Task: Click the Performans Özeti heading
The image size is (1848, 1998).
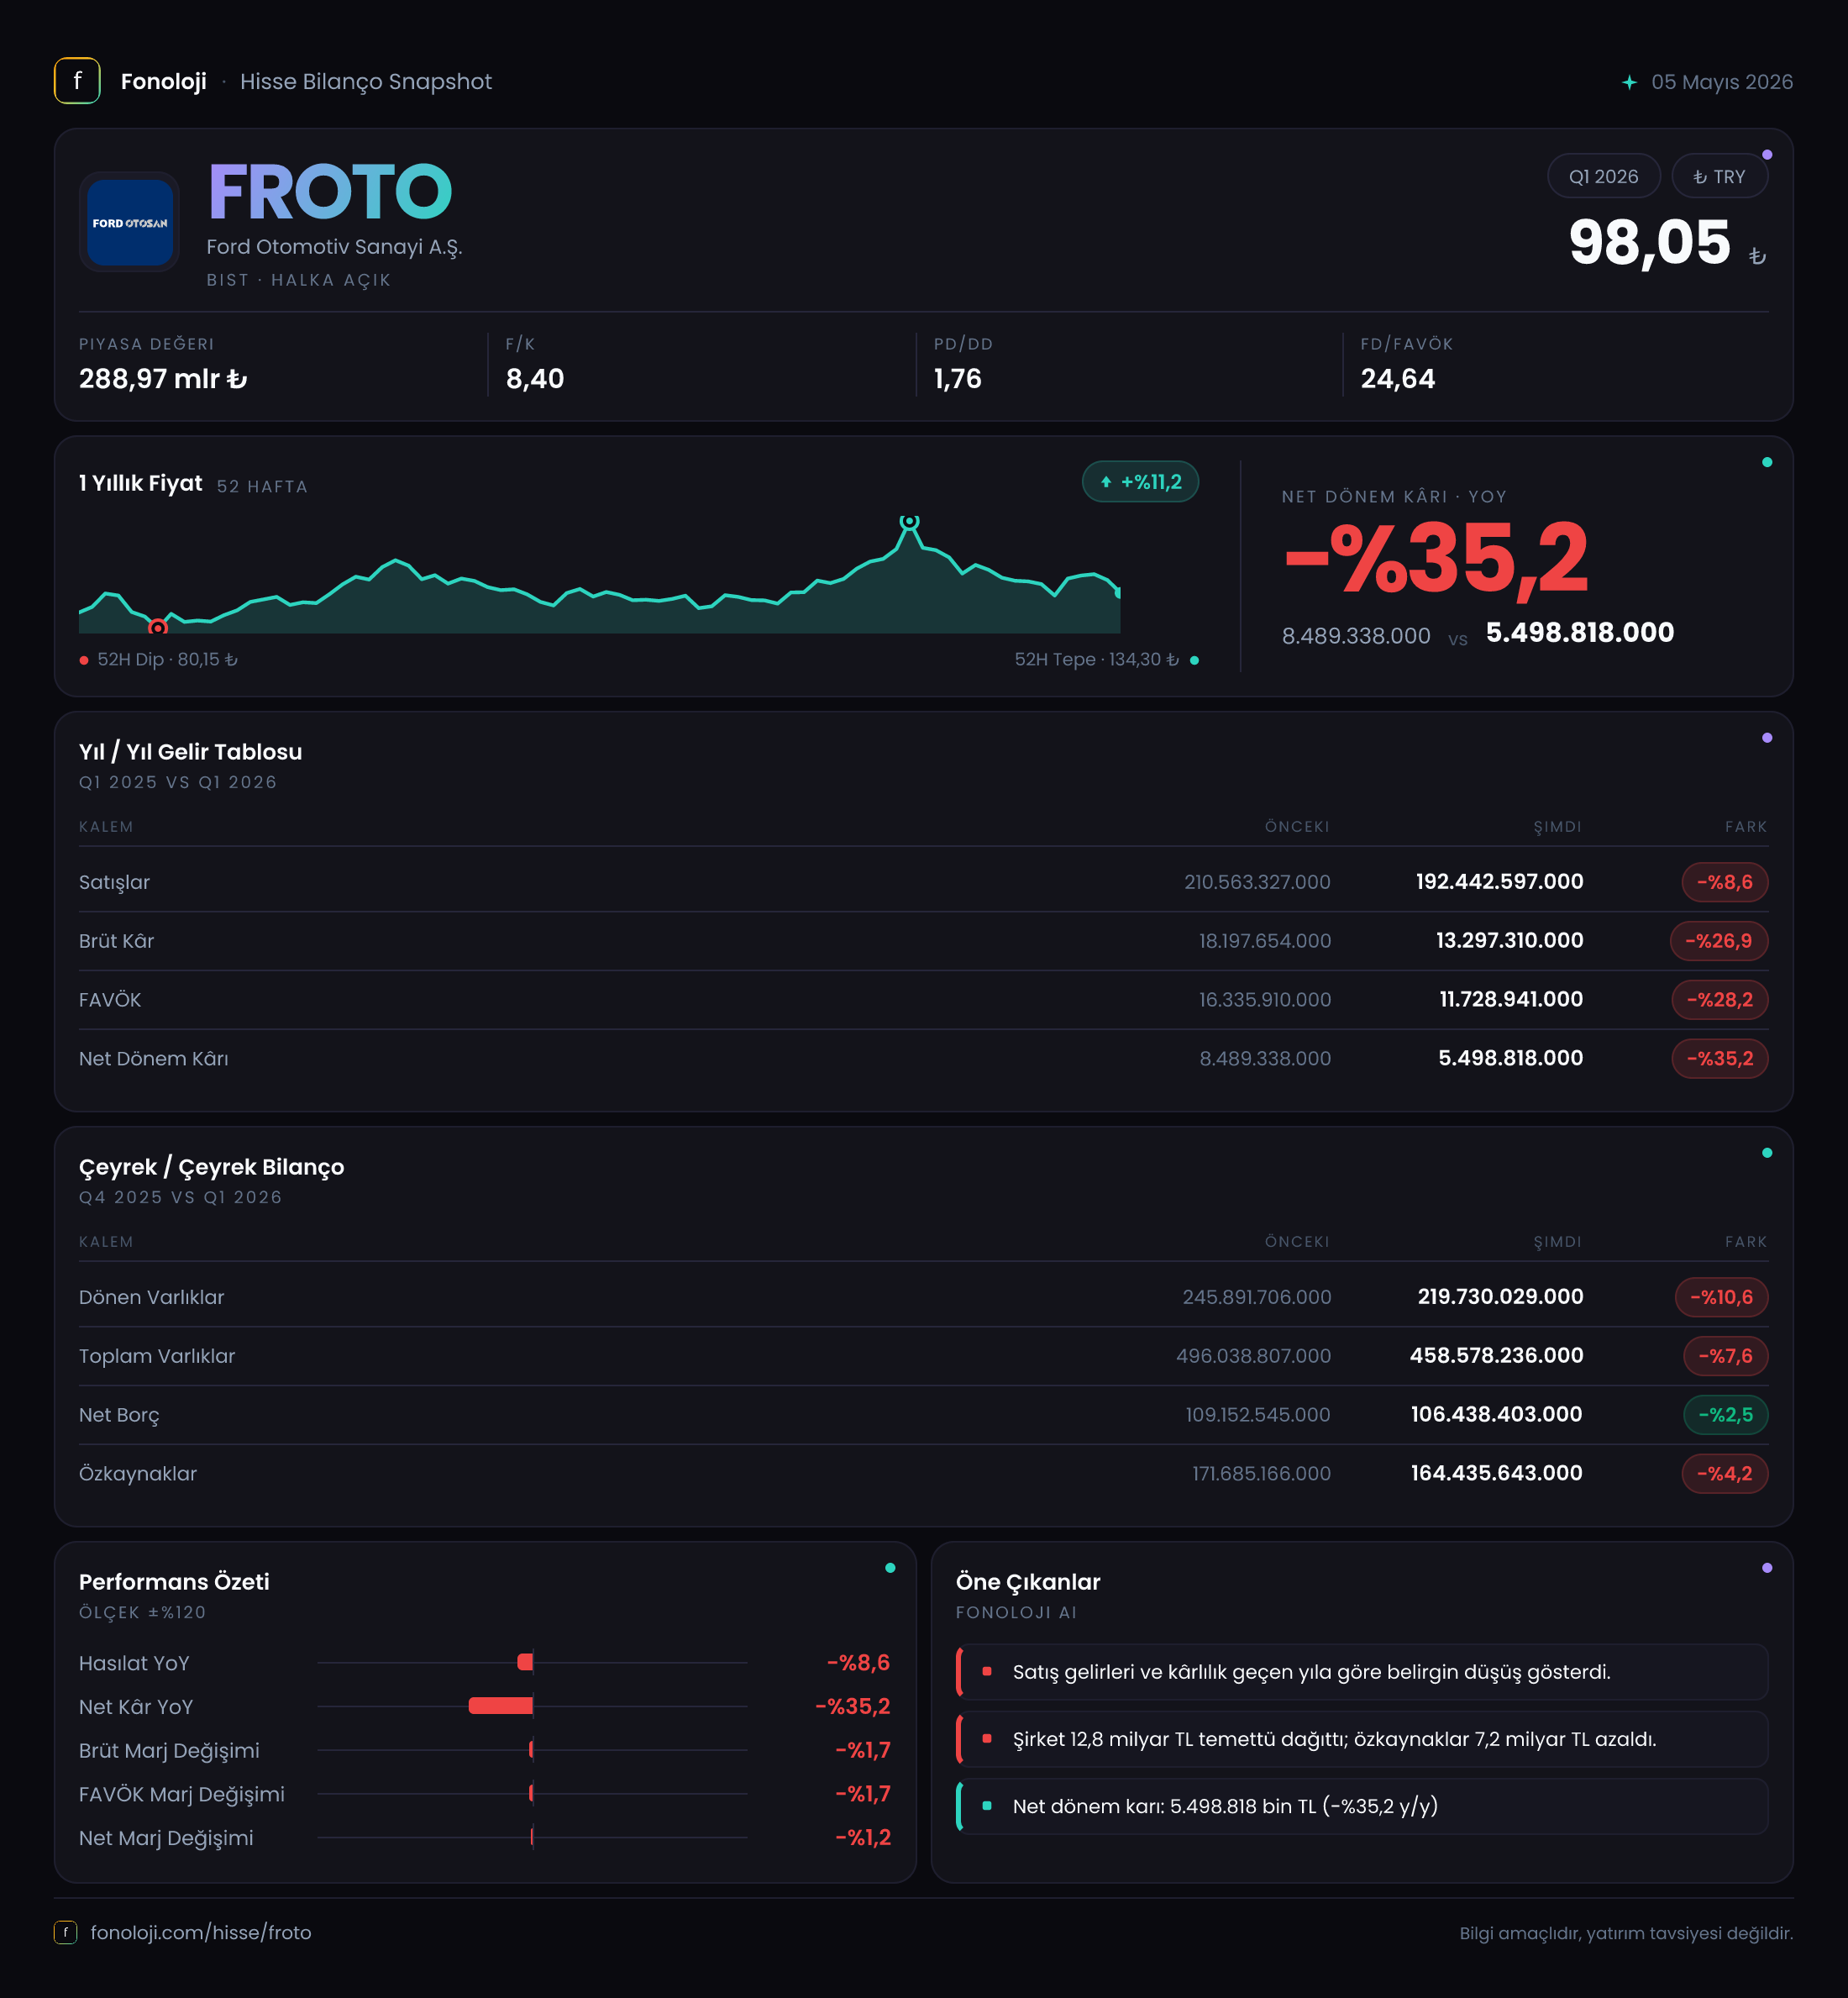Action: pyautogui.click(x=174, y=1582)
